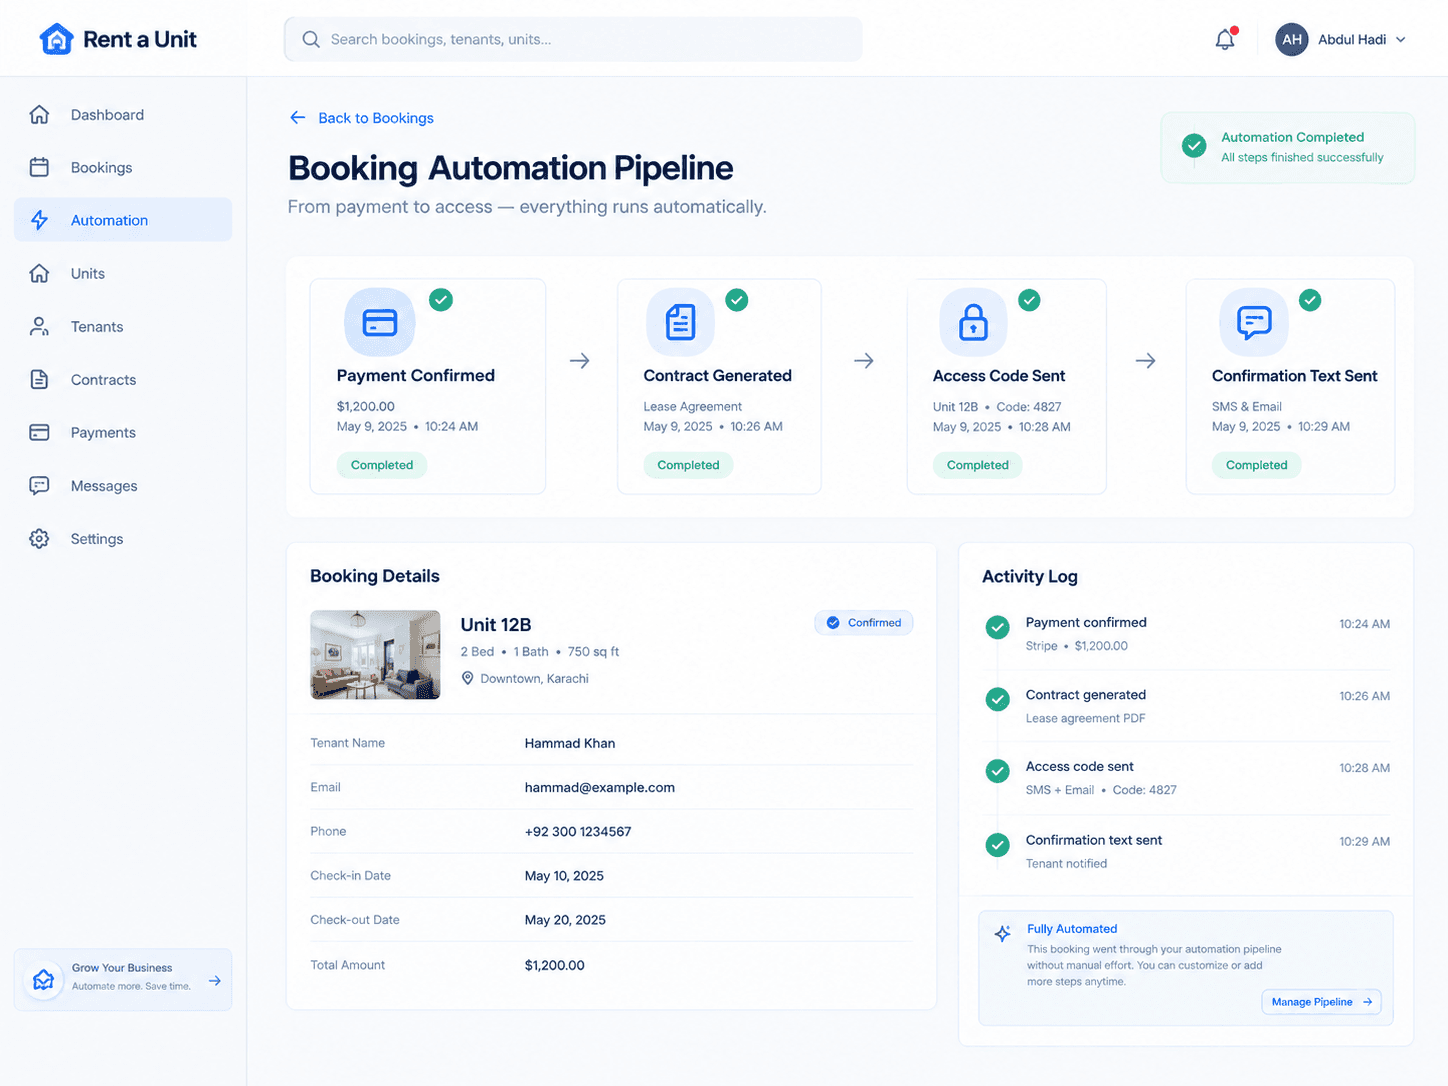The image size is (1448, 1086).
Task: Click the Confirmation text sent log entry
Action: pyautogui.click(x=1187, y=851)
